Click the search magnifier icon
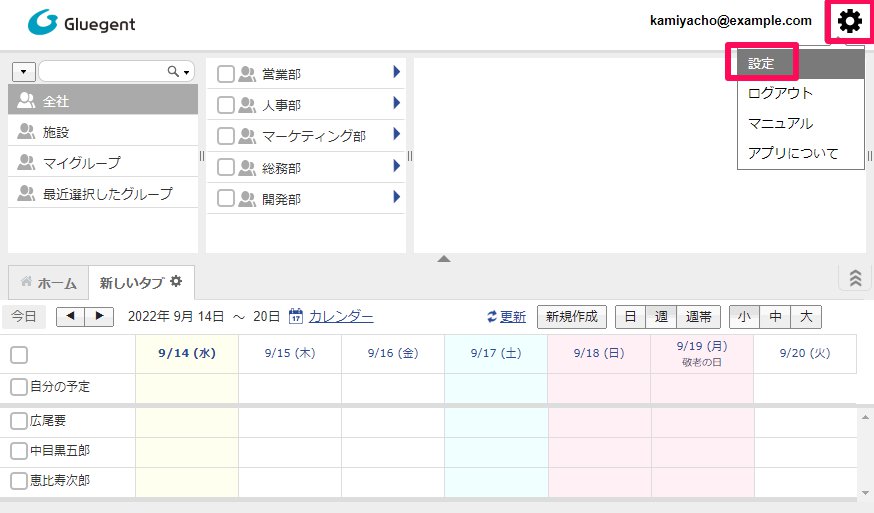This screenshot has width=874, height=513. [x=173, y=71]
